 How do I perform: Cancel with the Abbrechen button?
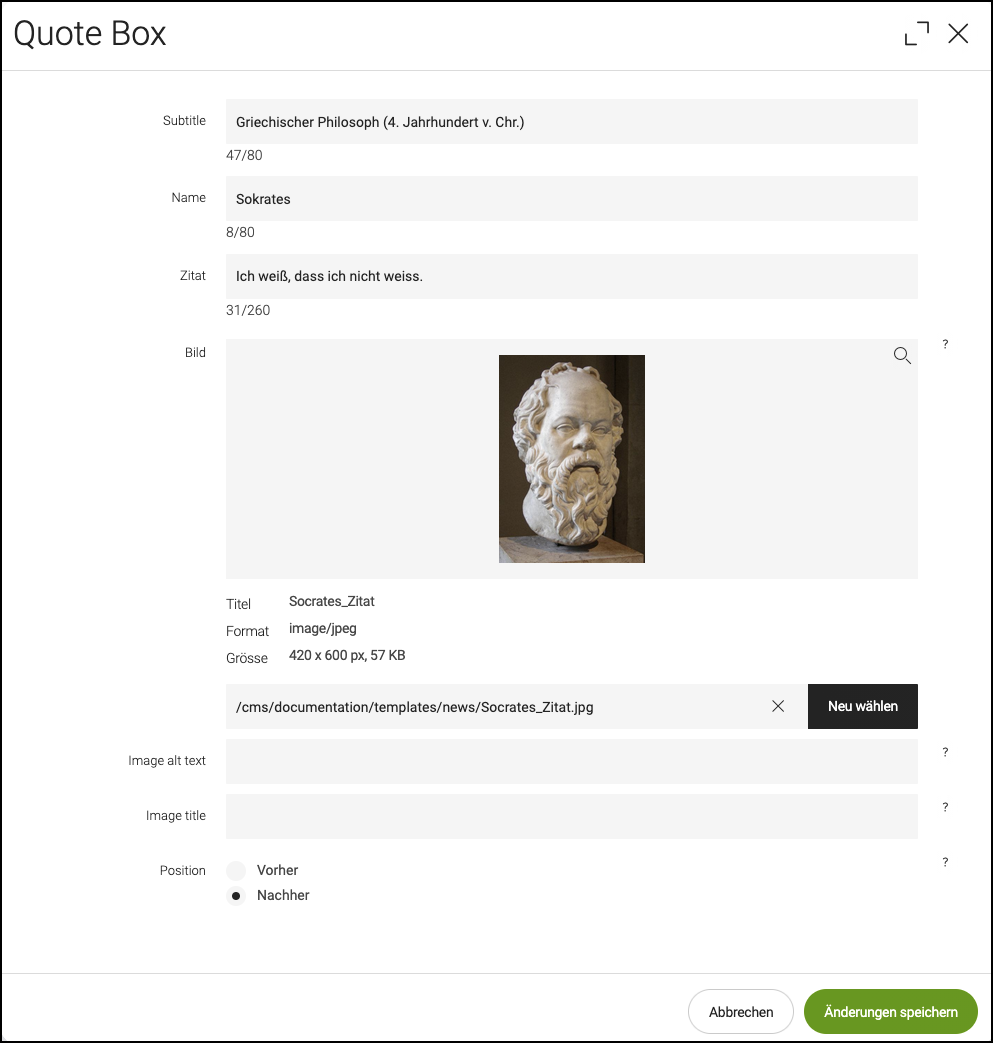(x=741, y=1012)
